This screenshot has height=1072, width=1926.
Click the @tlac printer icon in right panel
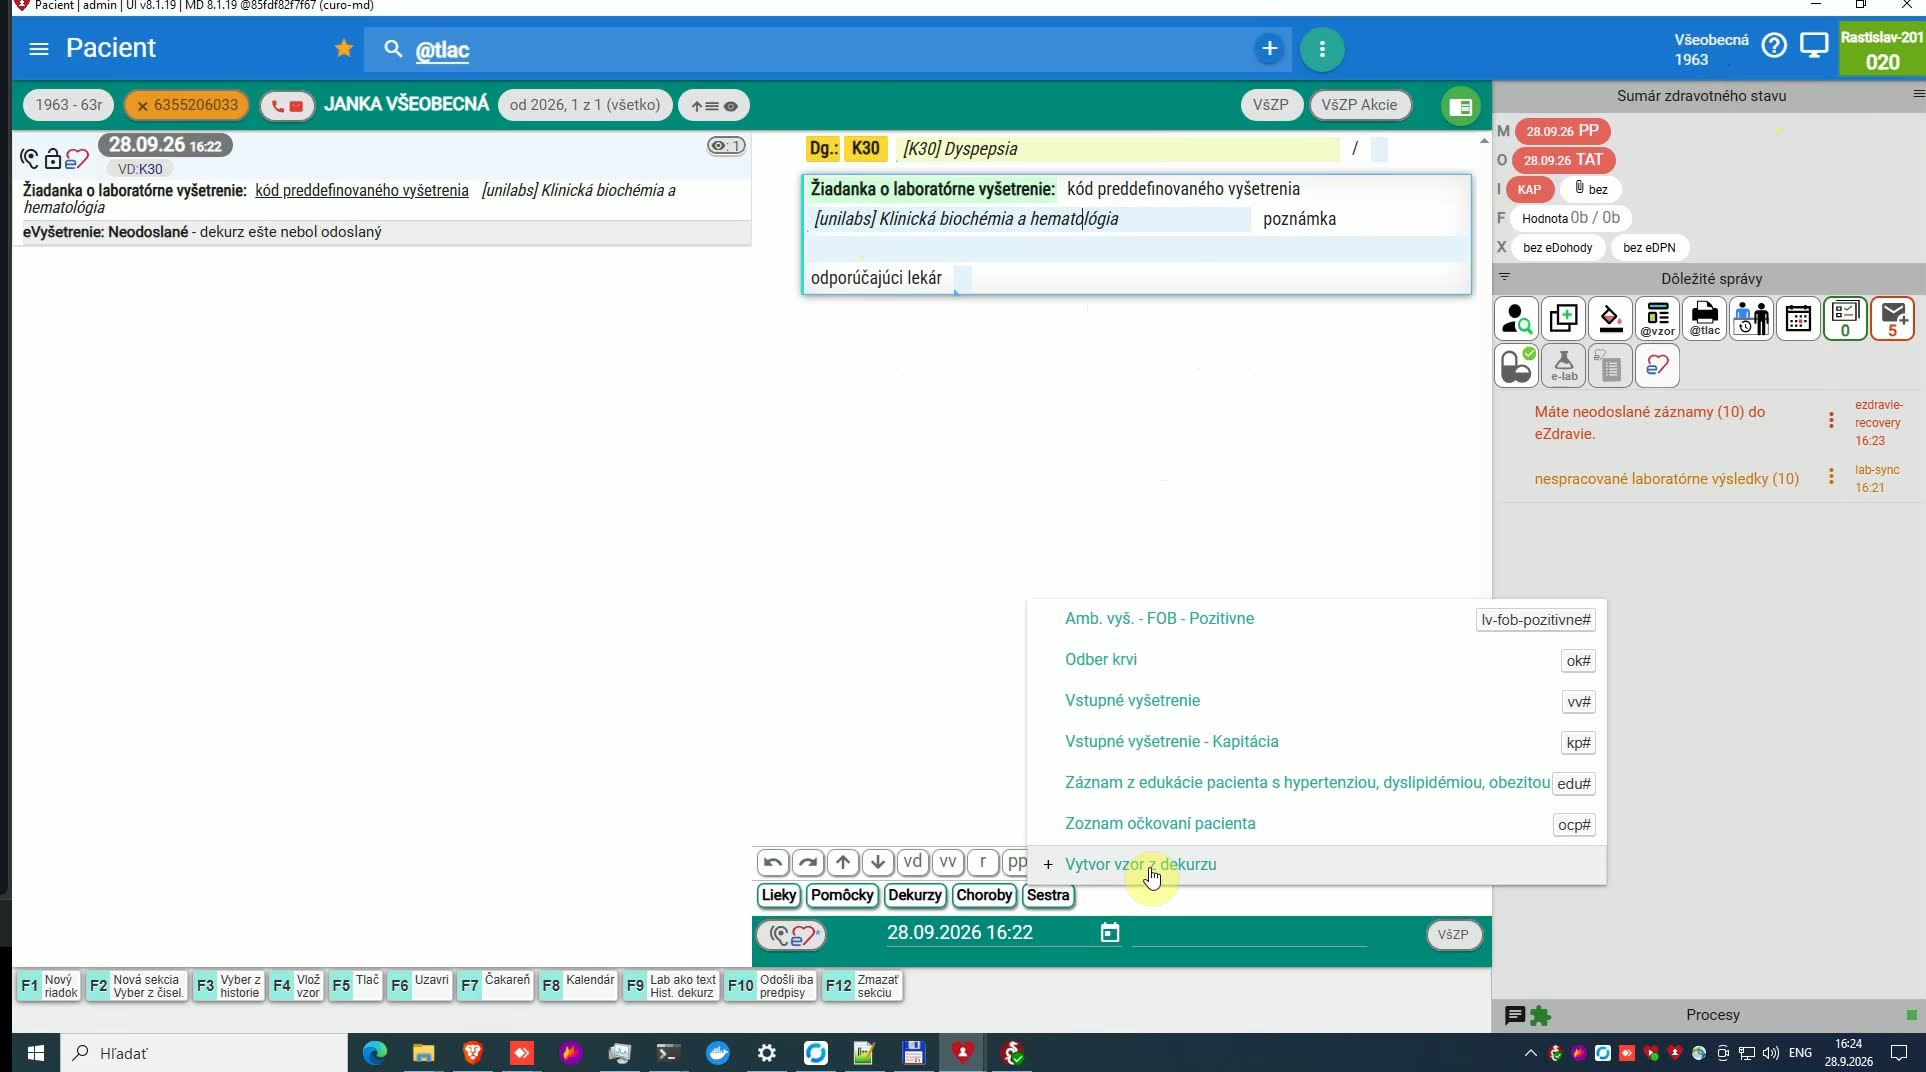tap(1704, 319)
